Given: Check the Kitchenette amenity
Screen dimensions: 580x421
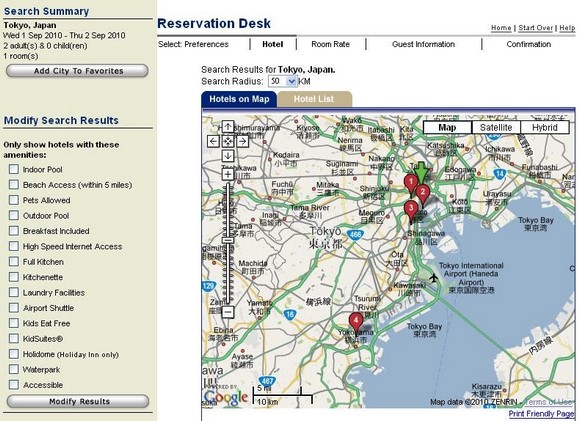Looking at the screenshot, I should tap(14, 277).
